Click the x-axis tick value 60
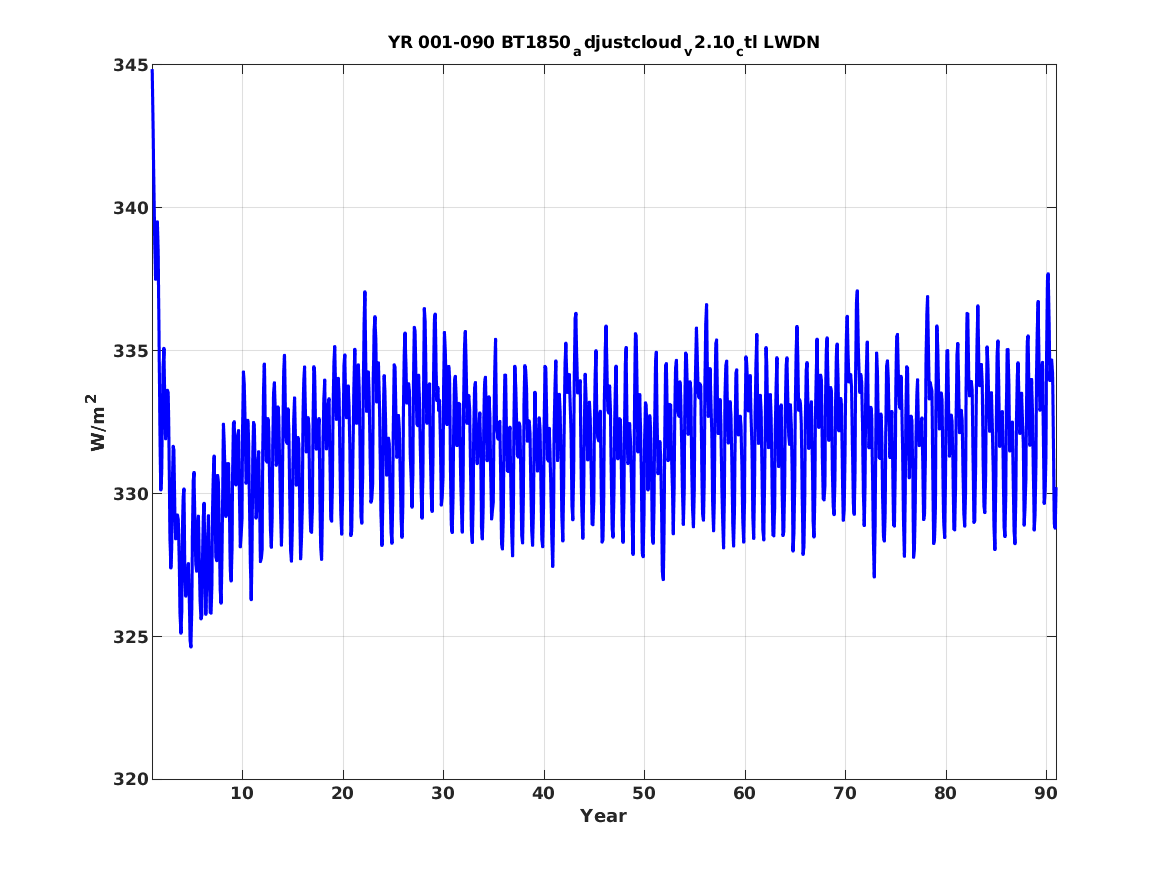This screenshot has height=875, width=1167. (744, 793)
